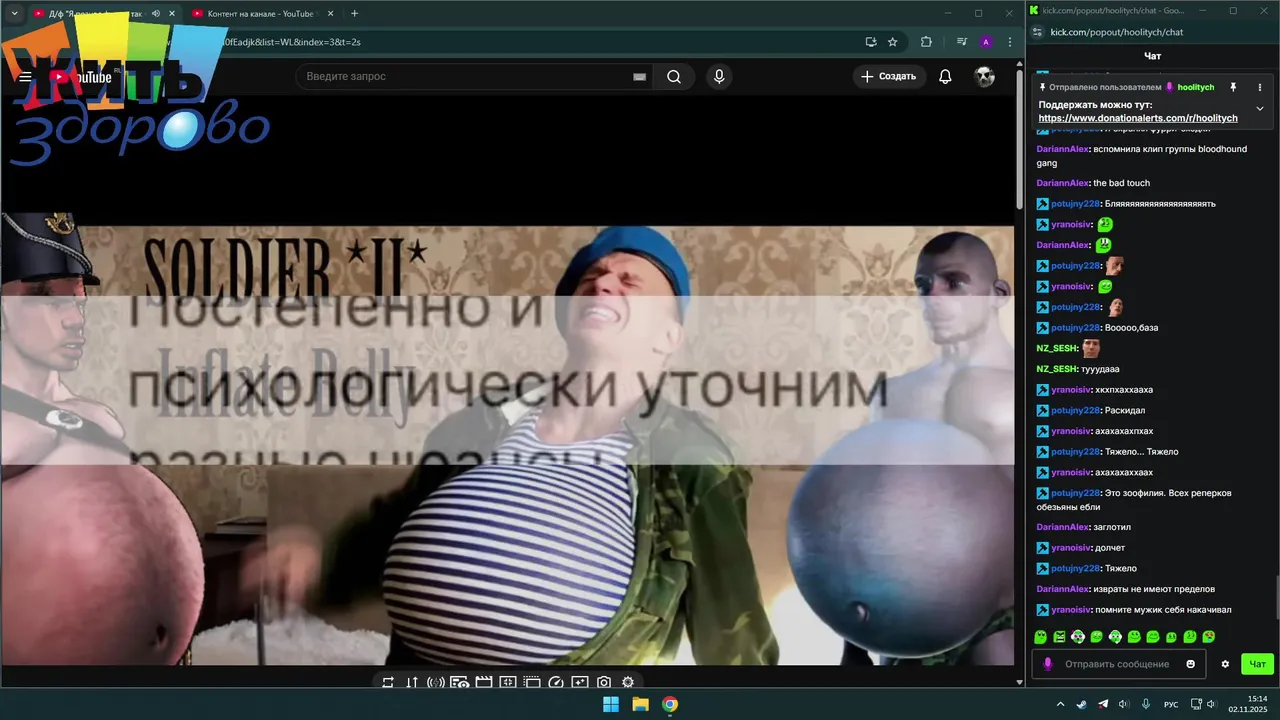Switch the РУС input language
Viewport: 1280px width, 720px height.
click(1171, 704)
